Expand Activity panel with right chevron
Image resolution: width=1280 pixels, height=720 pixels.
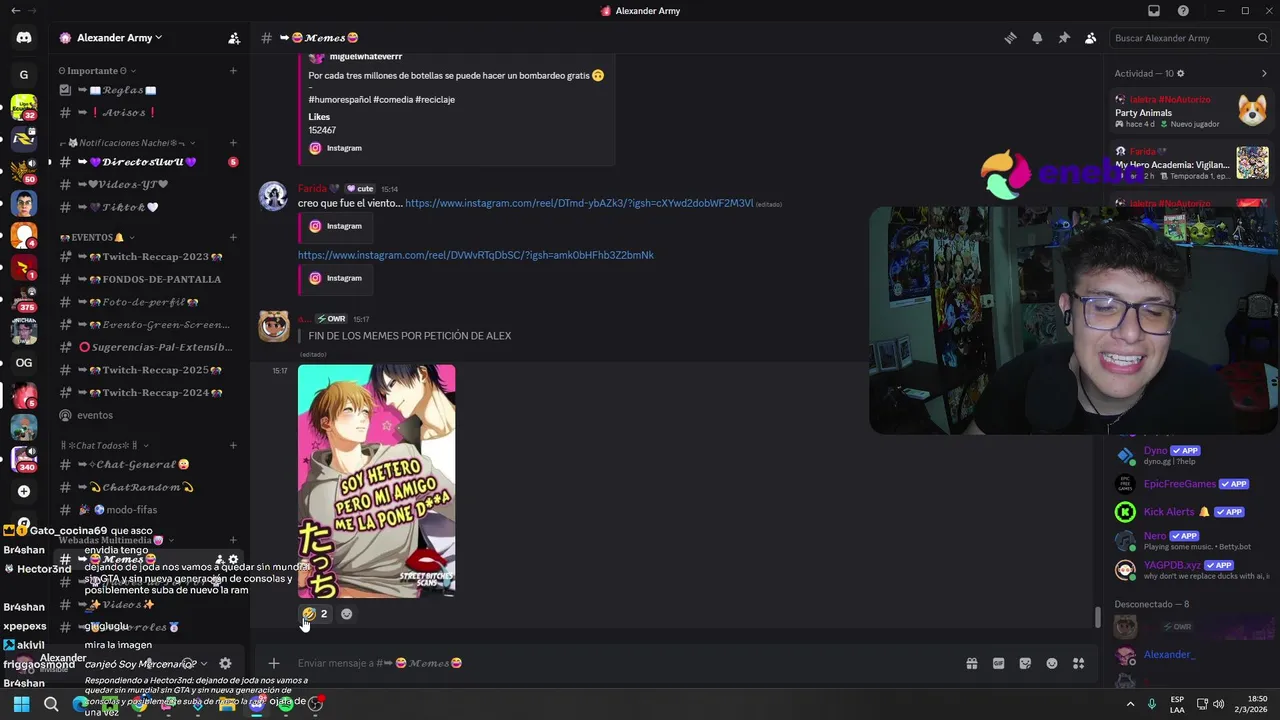pos(1264,73)
